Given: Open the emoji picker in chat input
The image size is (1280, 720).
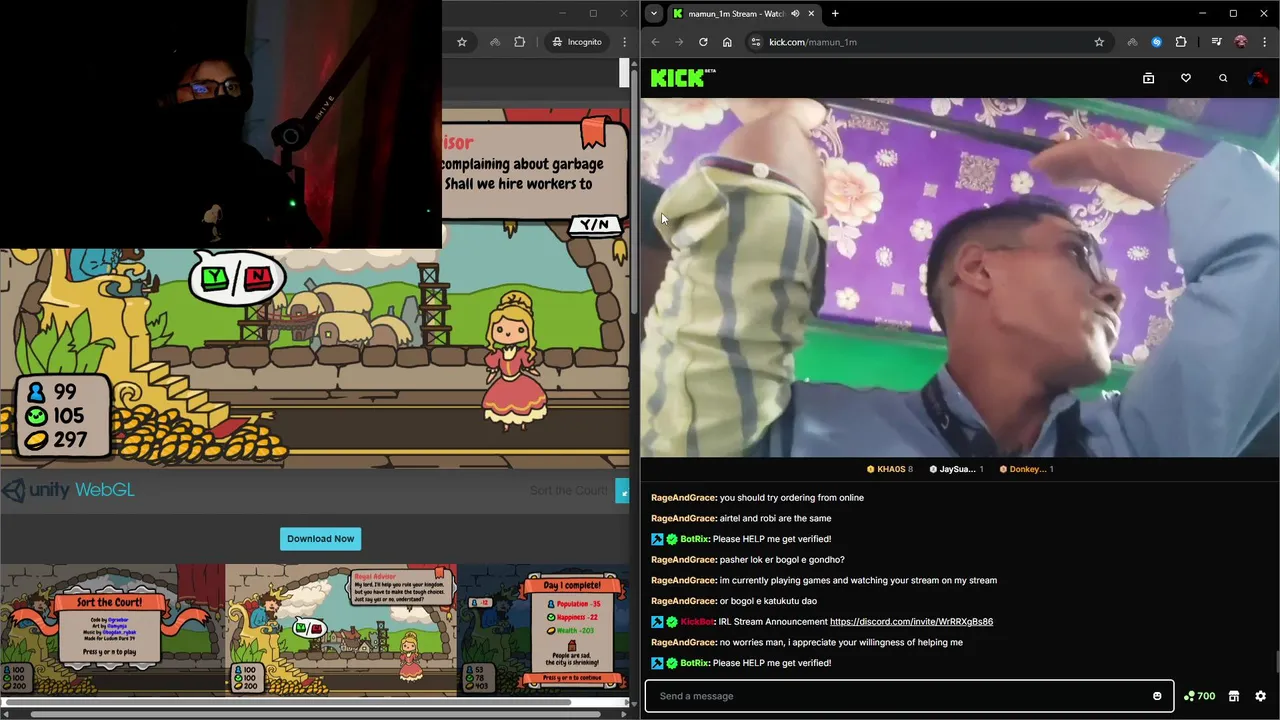Looking at the screenshot, I should [1157, 696].
